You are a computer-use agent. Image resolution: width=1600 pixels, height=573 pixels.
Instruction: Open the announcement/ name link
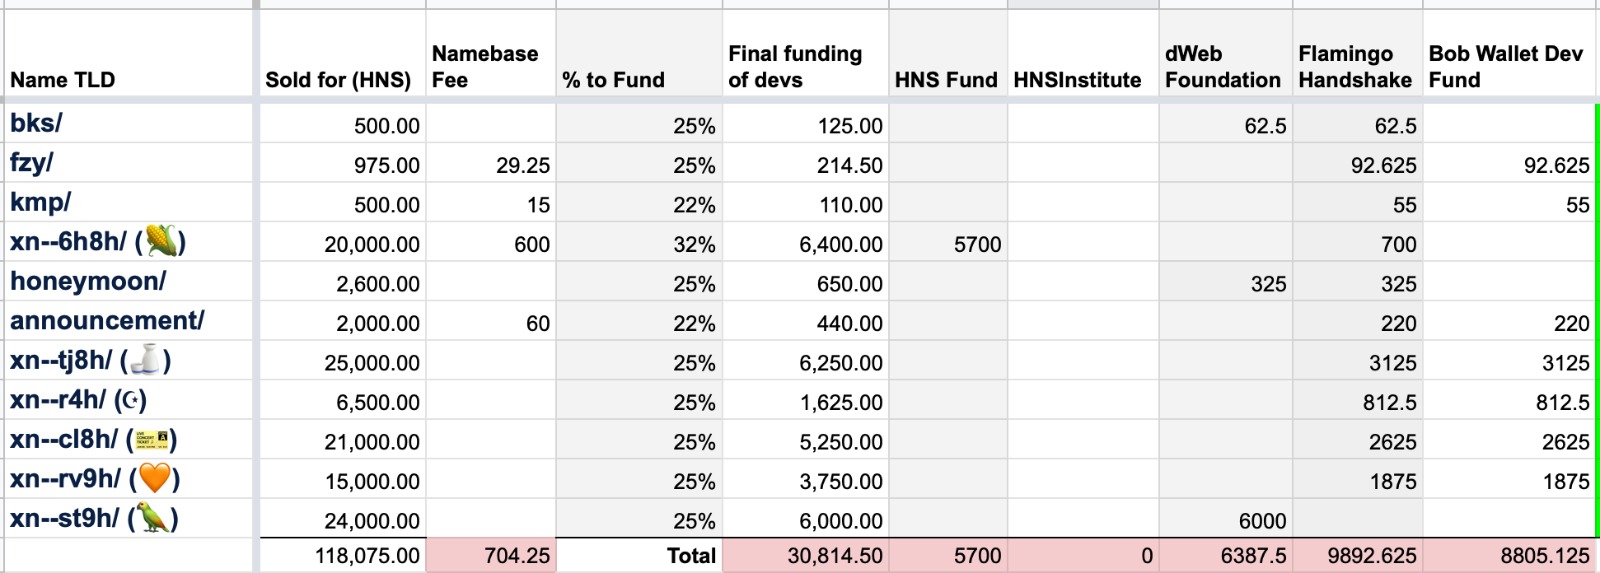[107, 321]
